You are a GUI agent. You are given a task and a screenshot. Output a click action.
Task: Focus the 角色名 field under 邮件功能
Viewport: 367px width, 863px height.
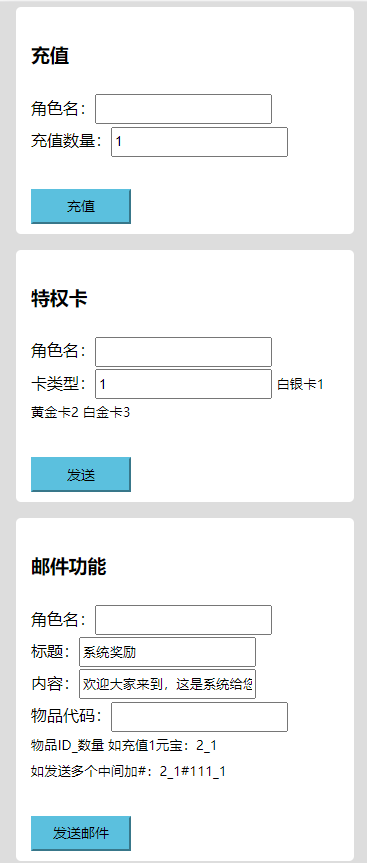coord(183,620)
